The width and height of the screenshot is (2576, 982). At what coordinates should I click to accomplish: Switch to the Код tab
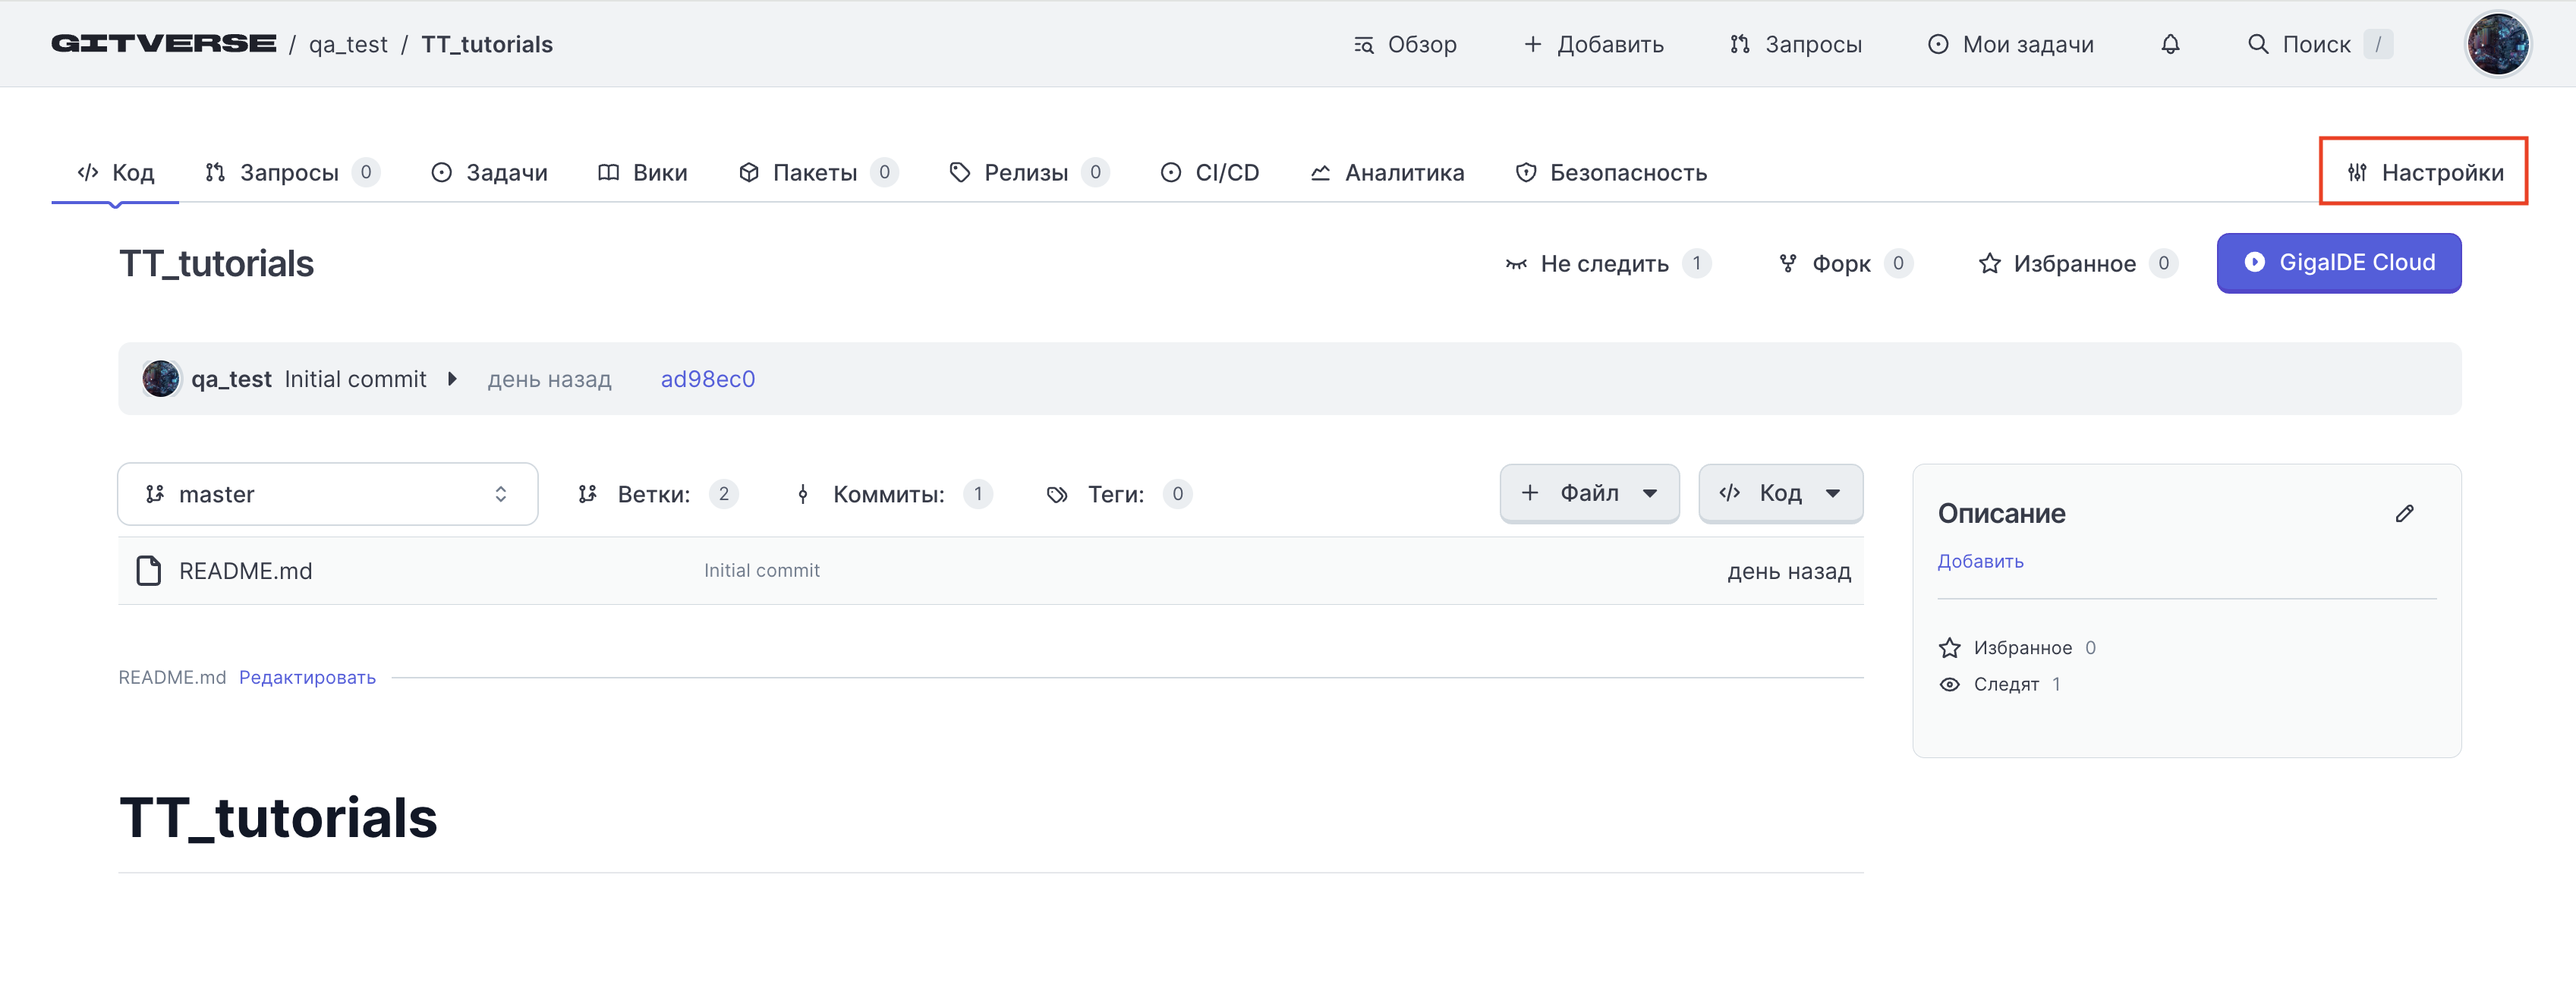click(x=116, y=172)
